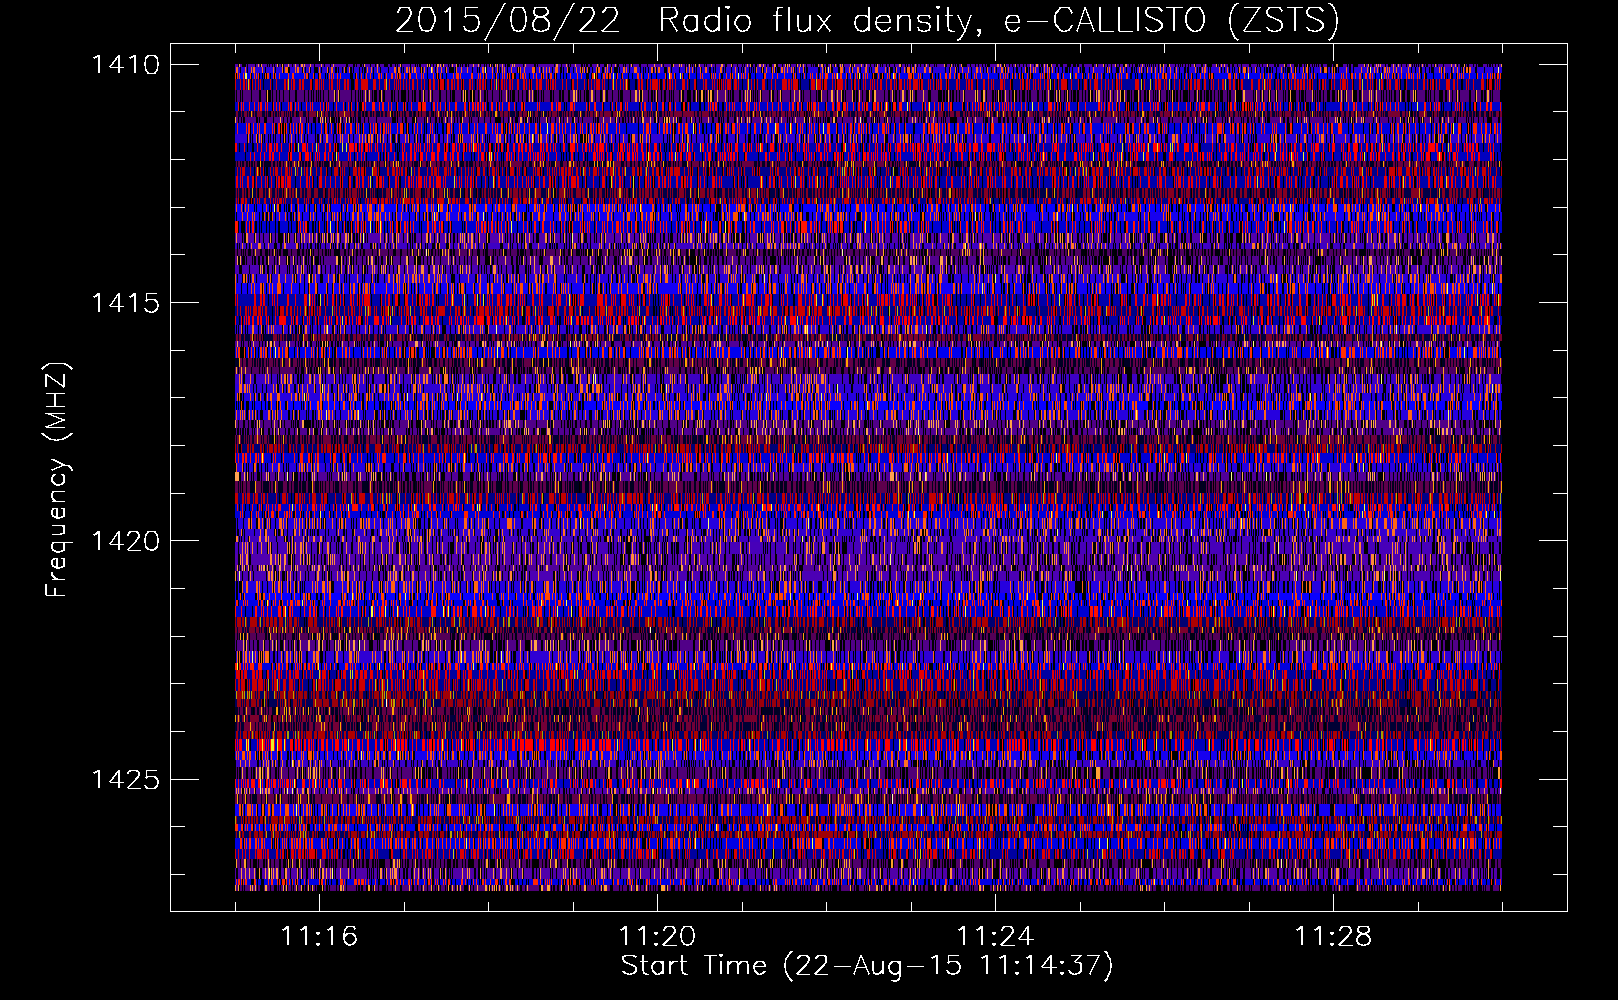Click the 'Frequency (MHZ)' axis label
Image resolution: width=1618 pixels, height=1000 pixels.
(x=57, y=479)
